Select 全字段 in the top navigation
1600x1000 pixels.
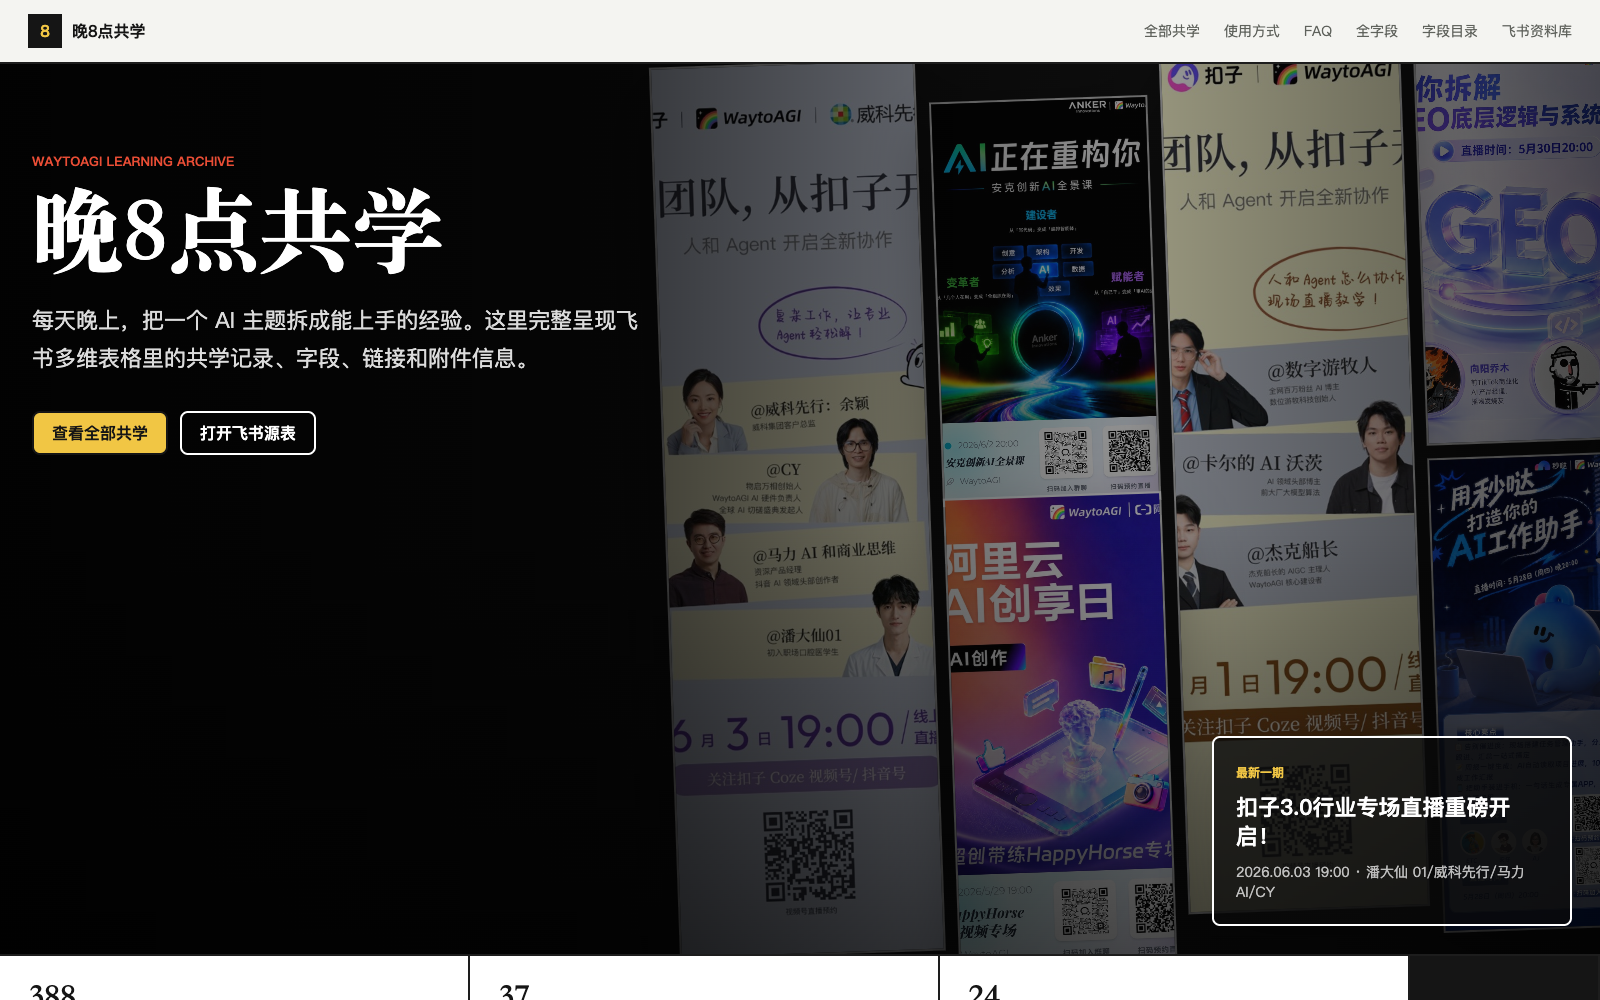1377,31
